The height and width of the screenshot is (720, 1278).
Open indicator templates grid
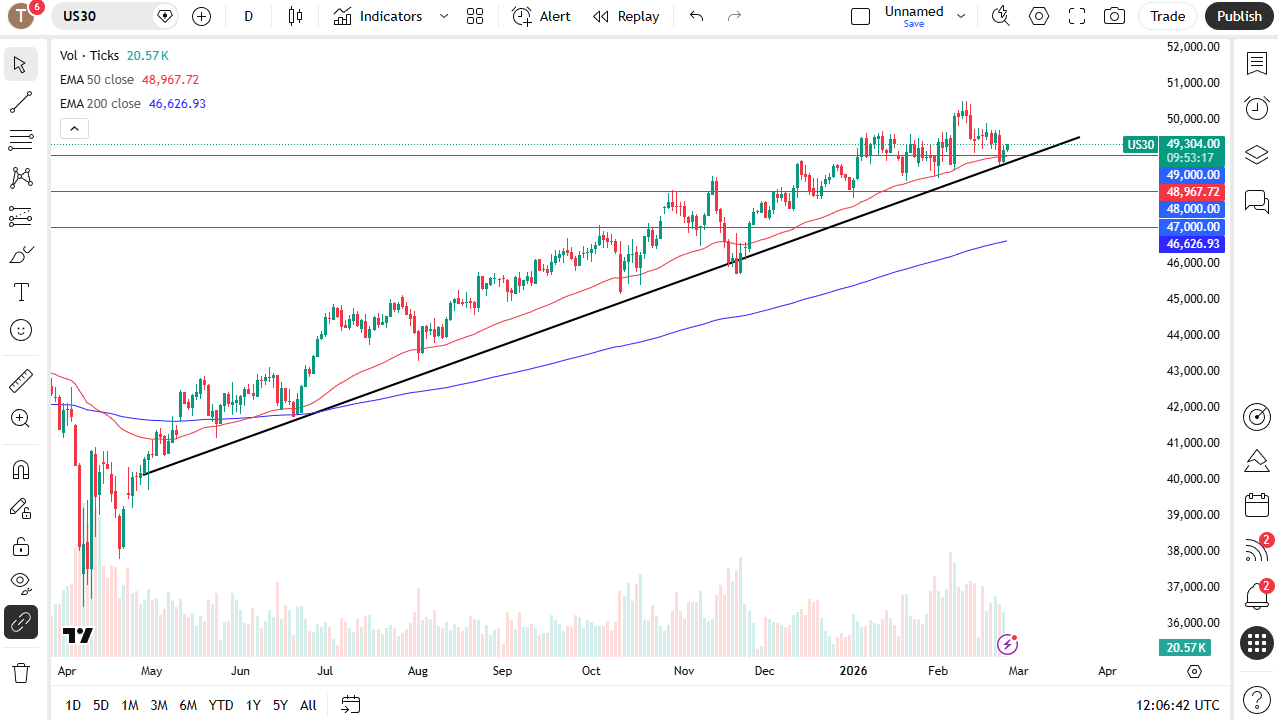tap(475, 16)
